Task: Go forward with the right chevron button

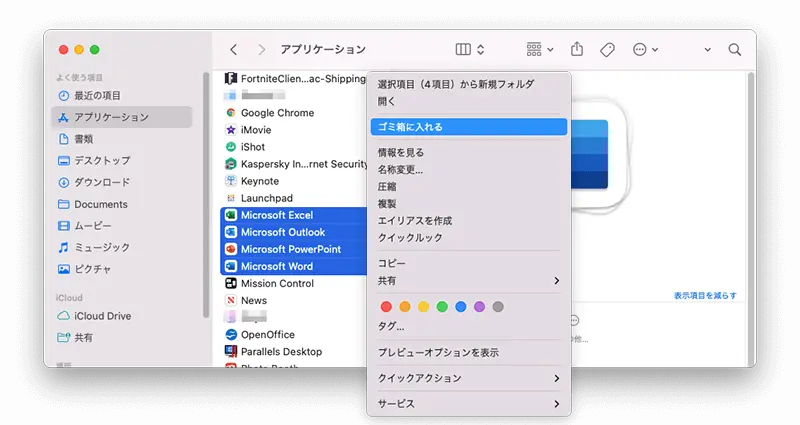Action: tap(262, 49)
